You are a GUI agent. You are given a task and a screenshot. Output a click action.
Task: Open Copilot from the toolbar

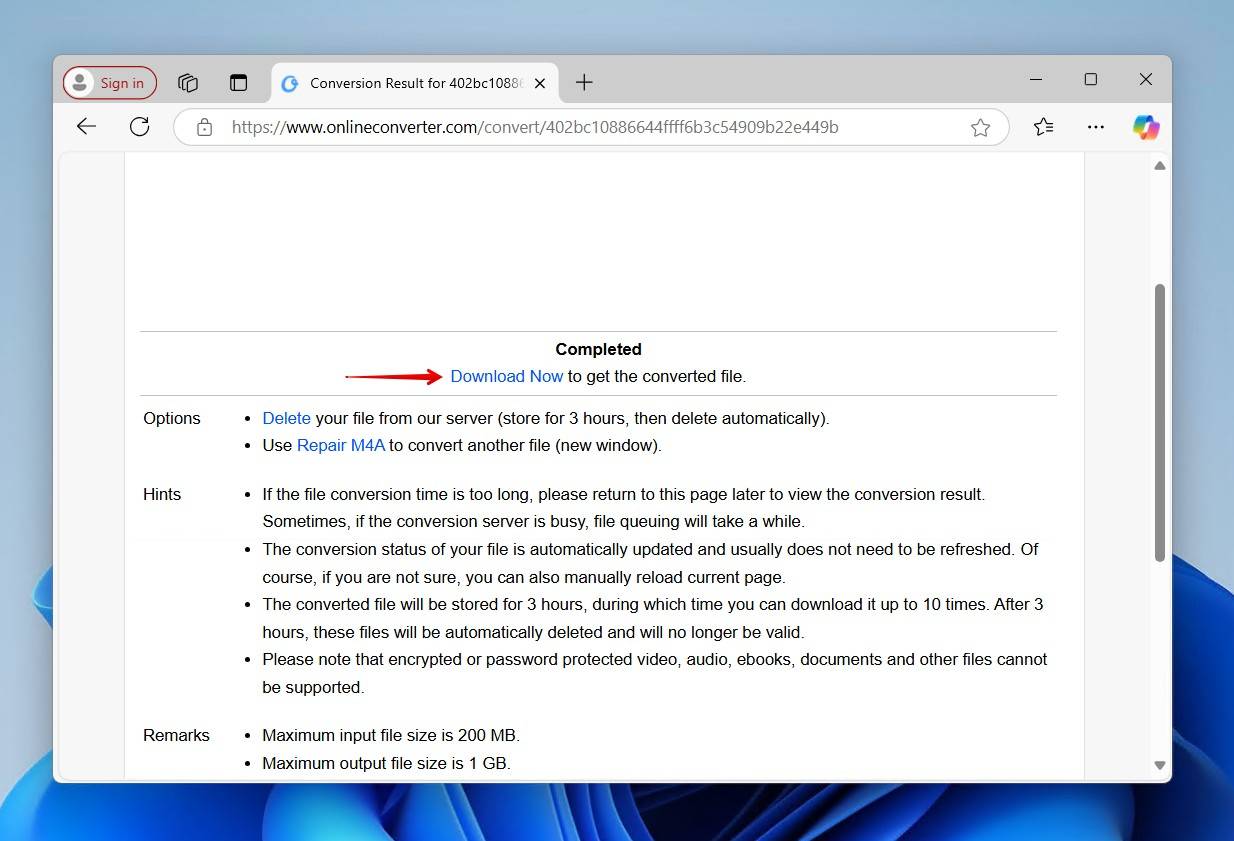point(1146,127)
